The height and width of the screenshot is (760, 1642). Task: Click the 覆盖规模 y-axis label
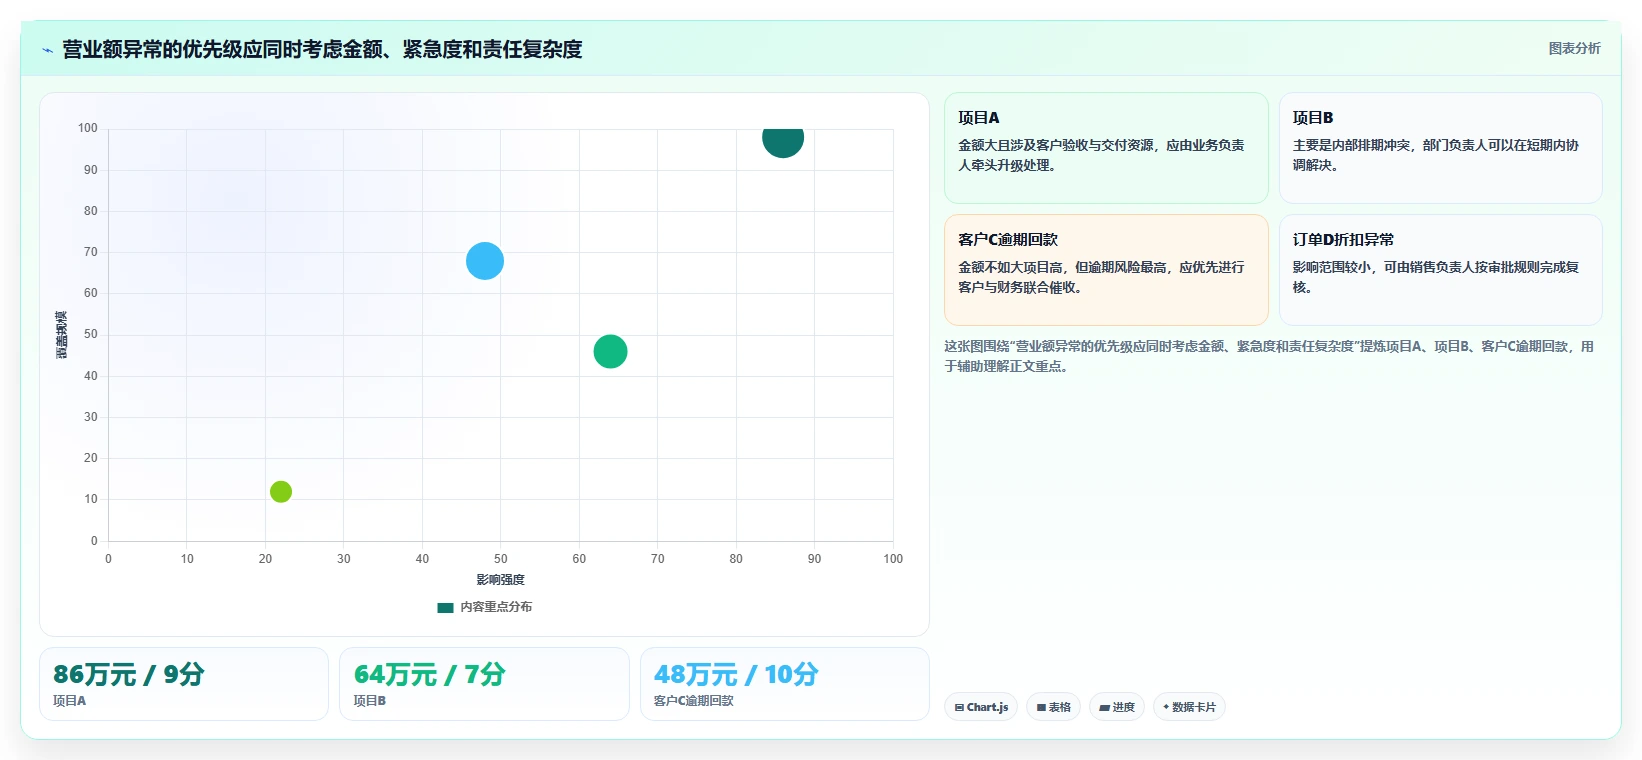tap(62, 335)
